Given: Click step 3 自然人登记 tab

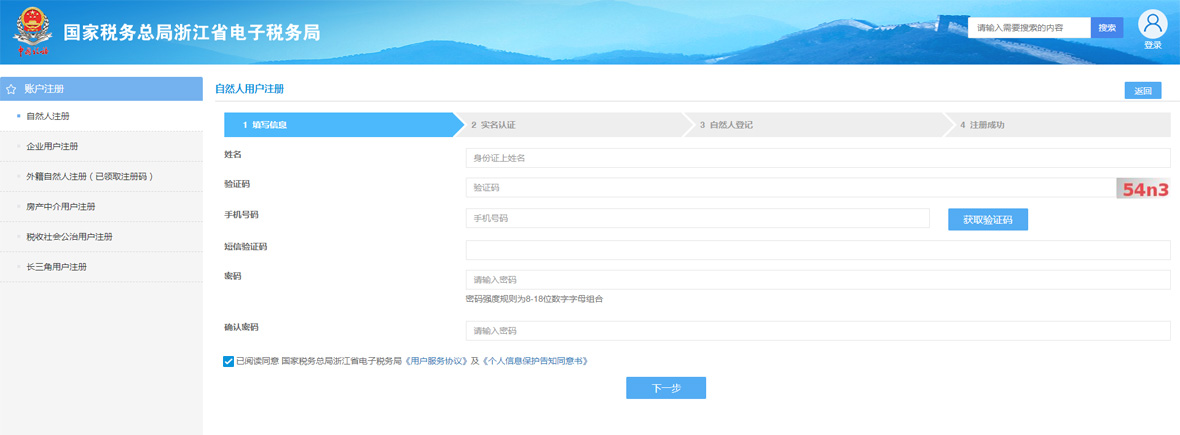Looking at the screenshot, I should tap(817, 125).
